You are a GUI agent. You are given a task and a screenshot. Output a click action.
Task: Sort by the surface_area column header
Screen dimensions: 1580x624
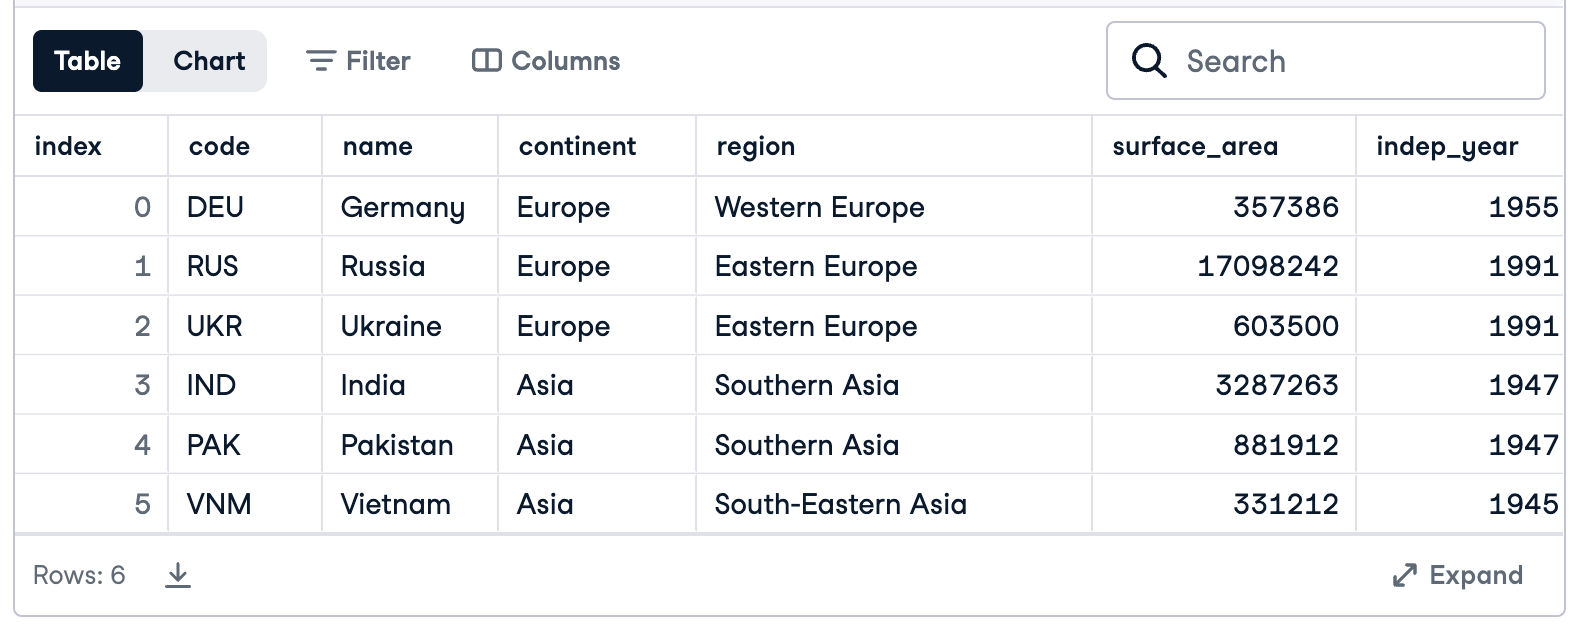(x=1195, y=147)
